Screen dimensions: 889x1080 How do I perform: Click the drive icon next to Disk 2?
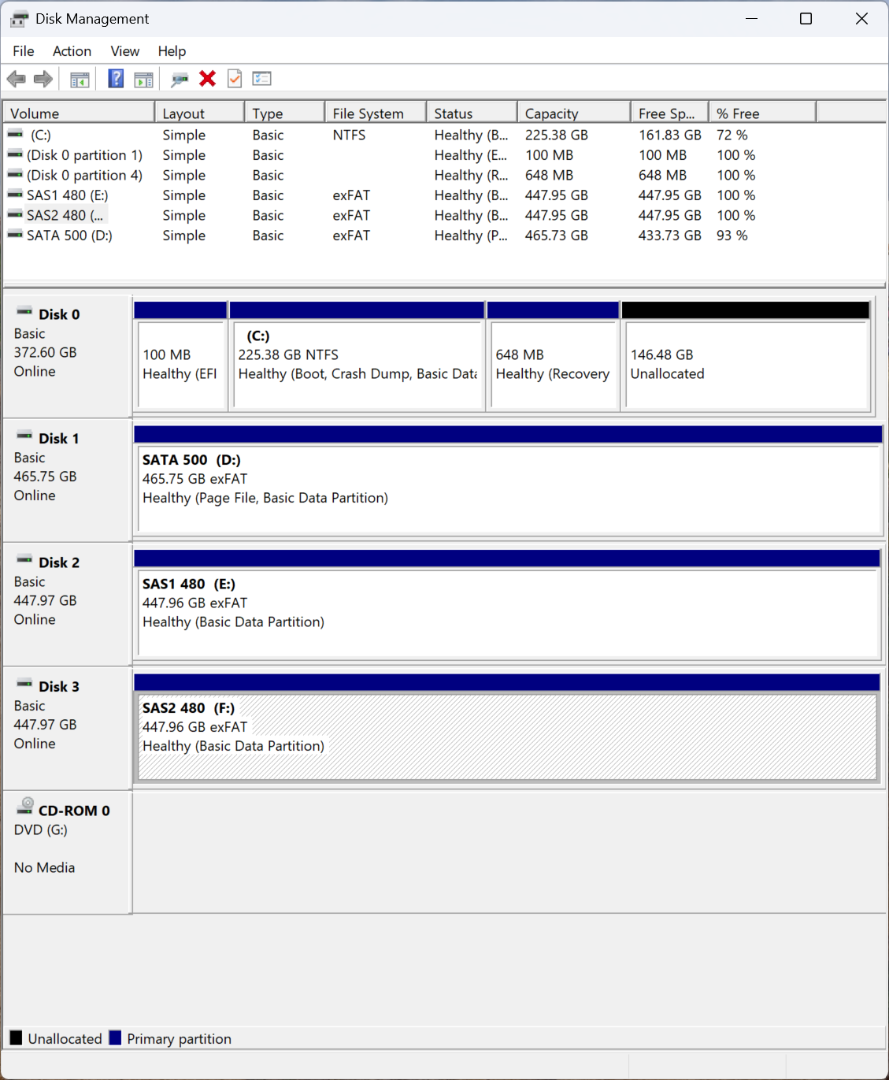click(24, 560)
